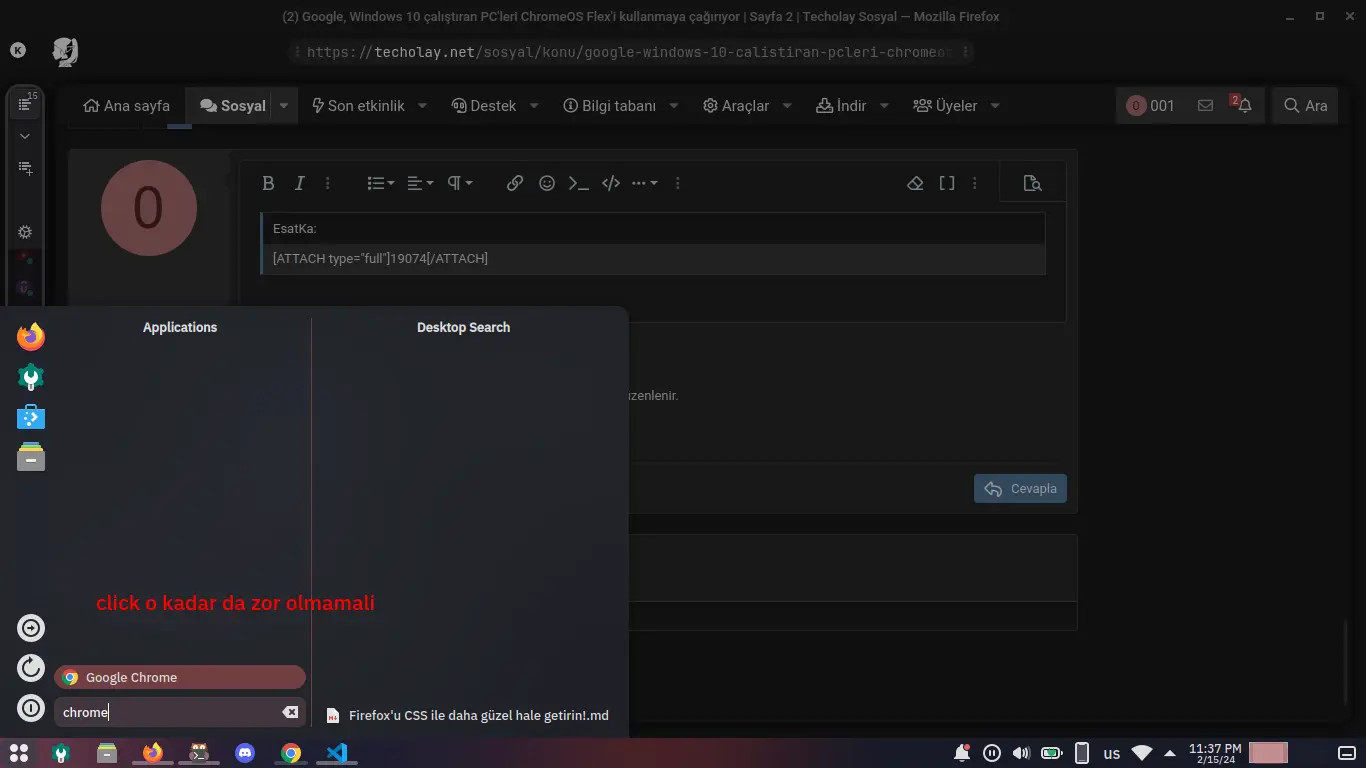This screenshot has width=1366, height=768.
Task: Add a new tab group in the sidebar
Action: [25, 168]
